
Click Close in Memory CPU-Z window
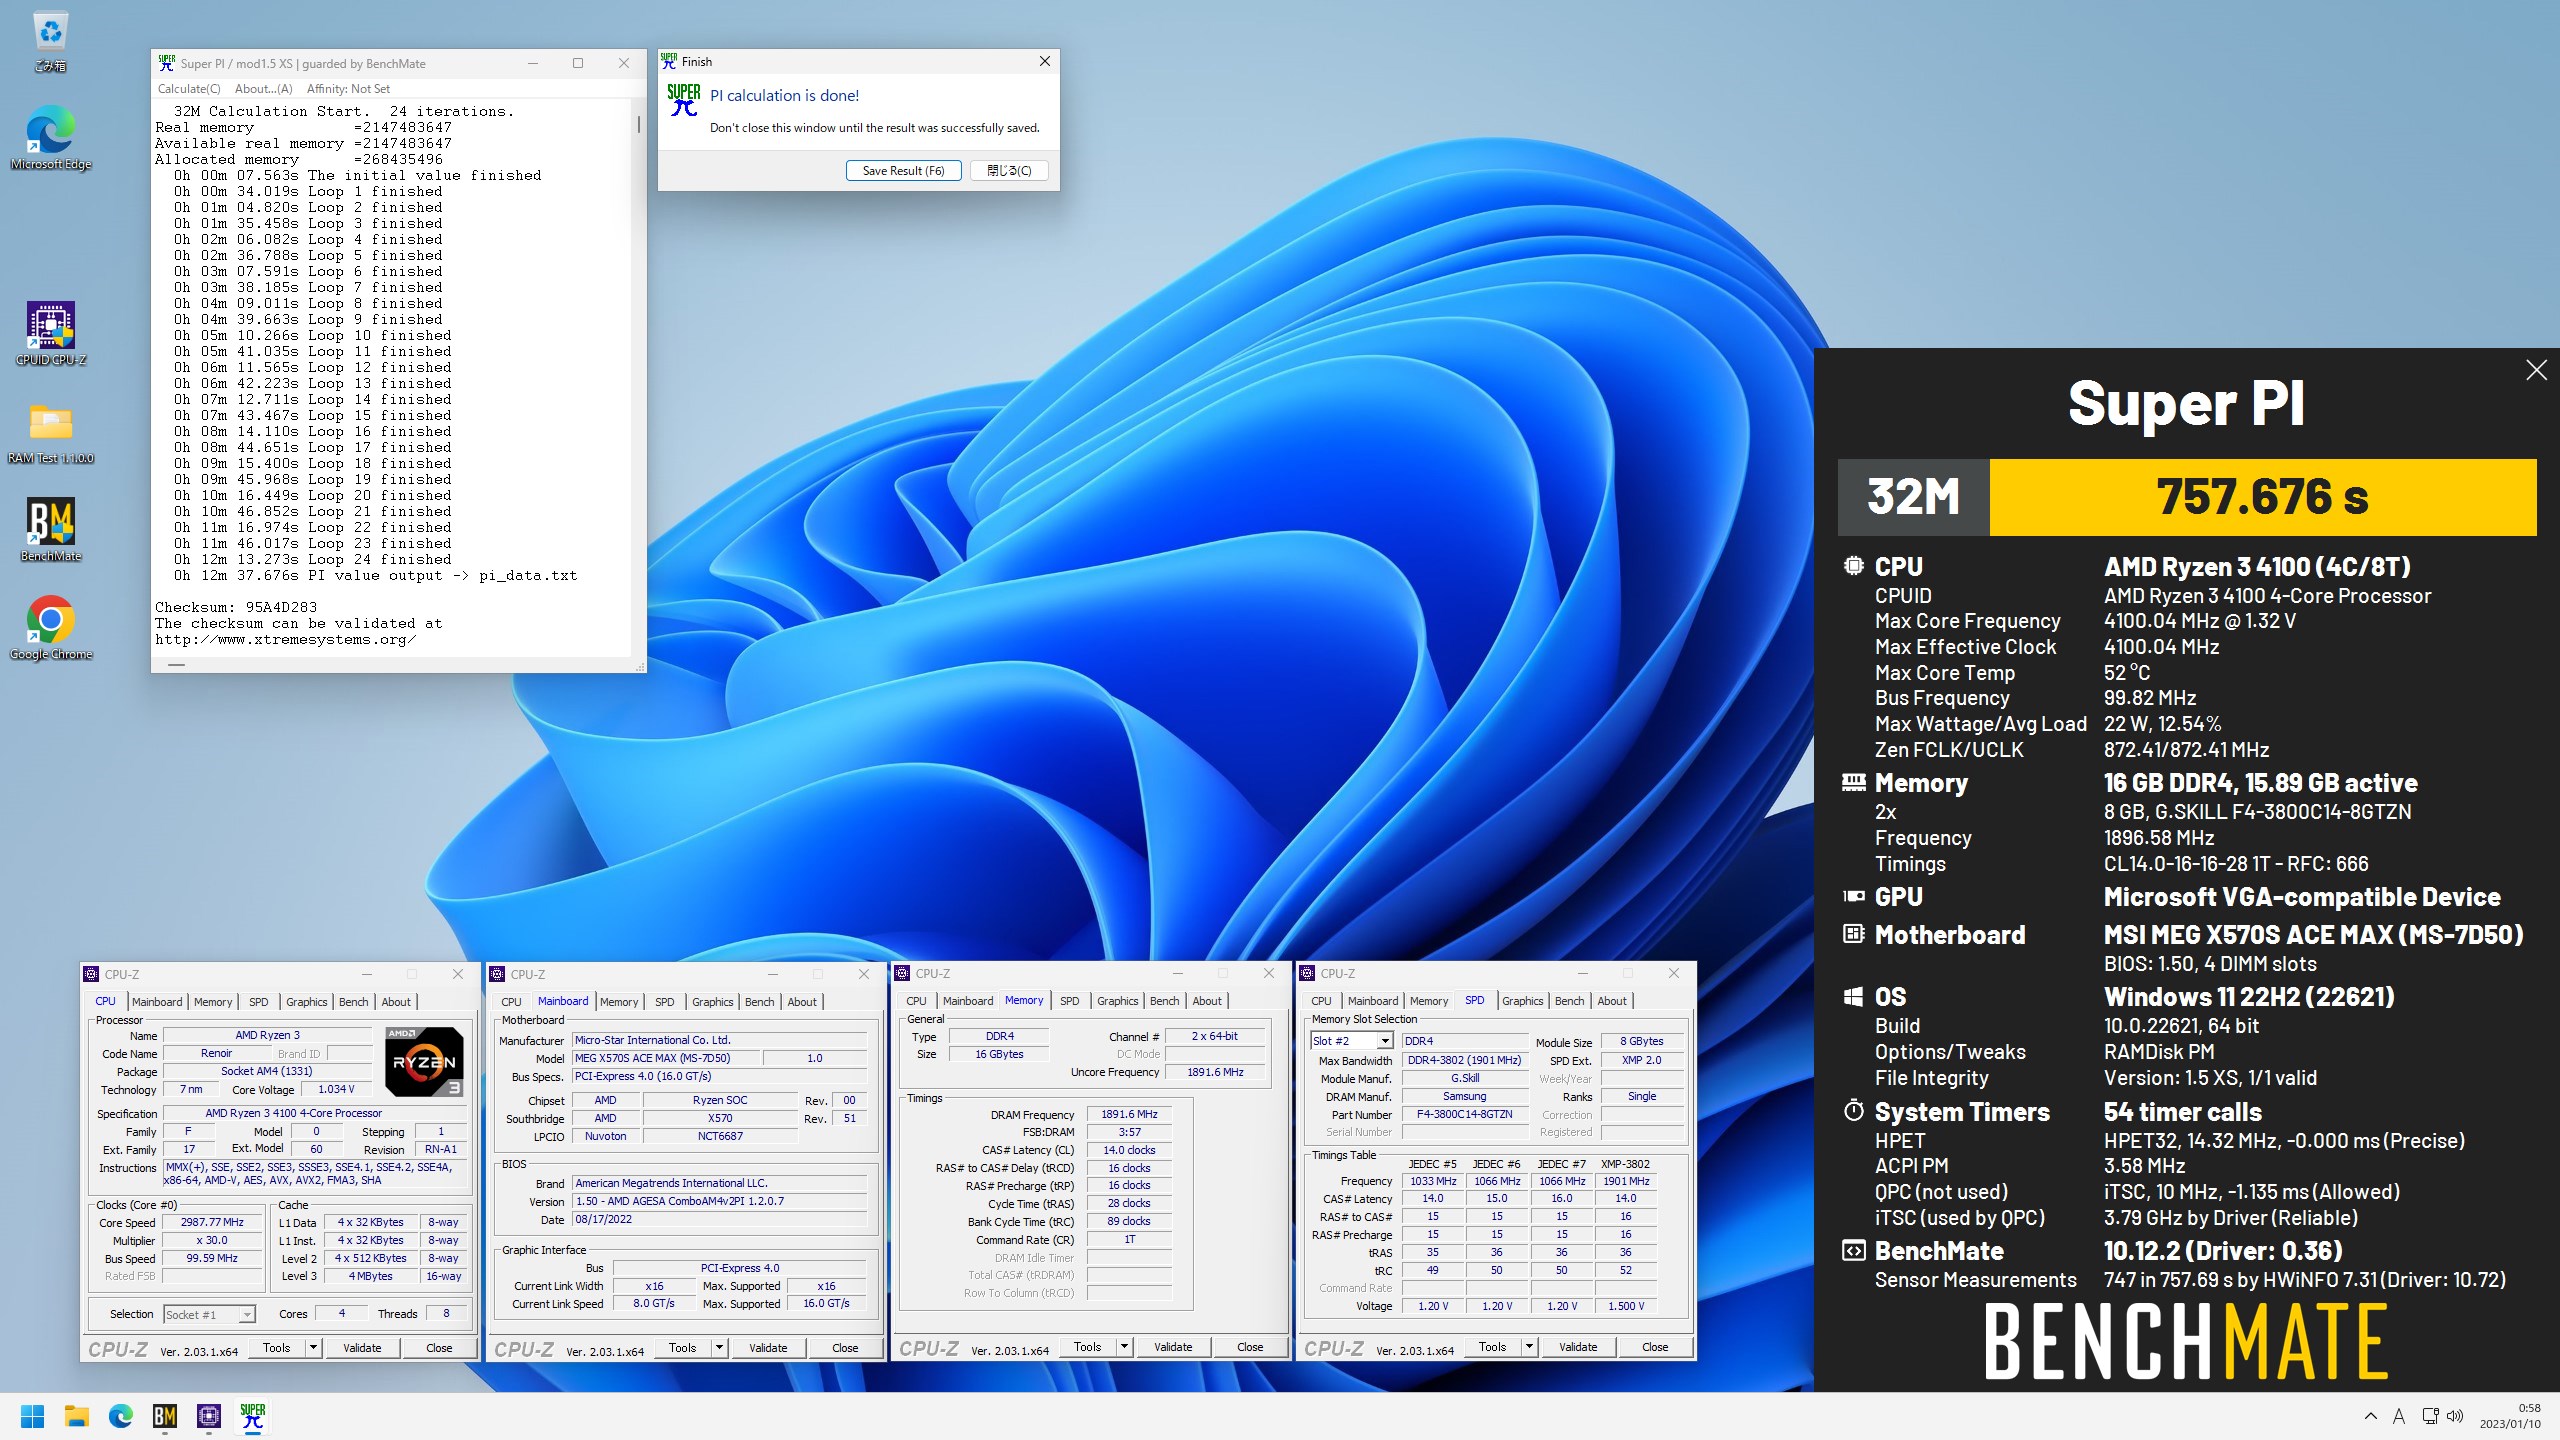click(1250, 1347)
